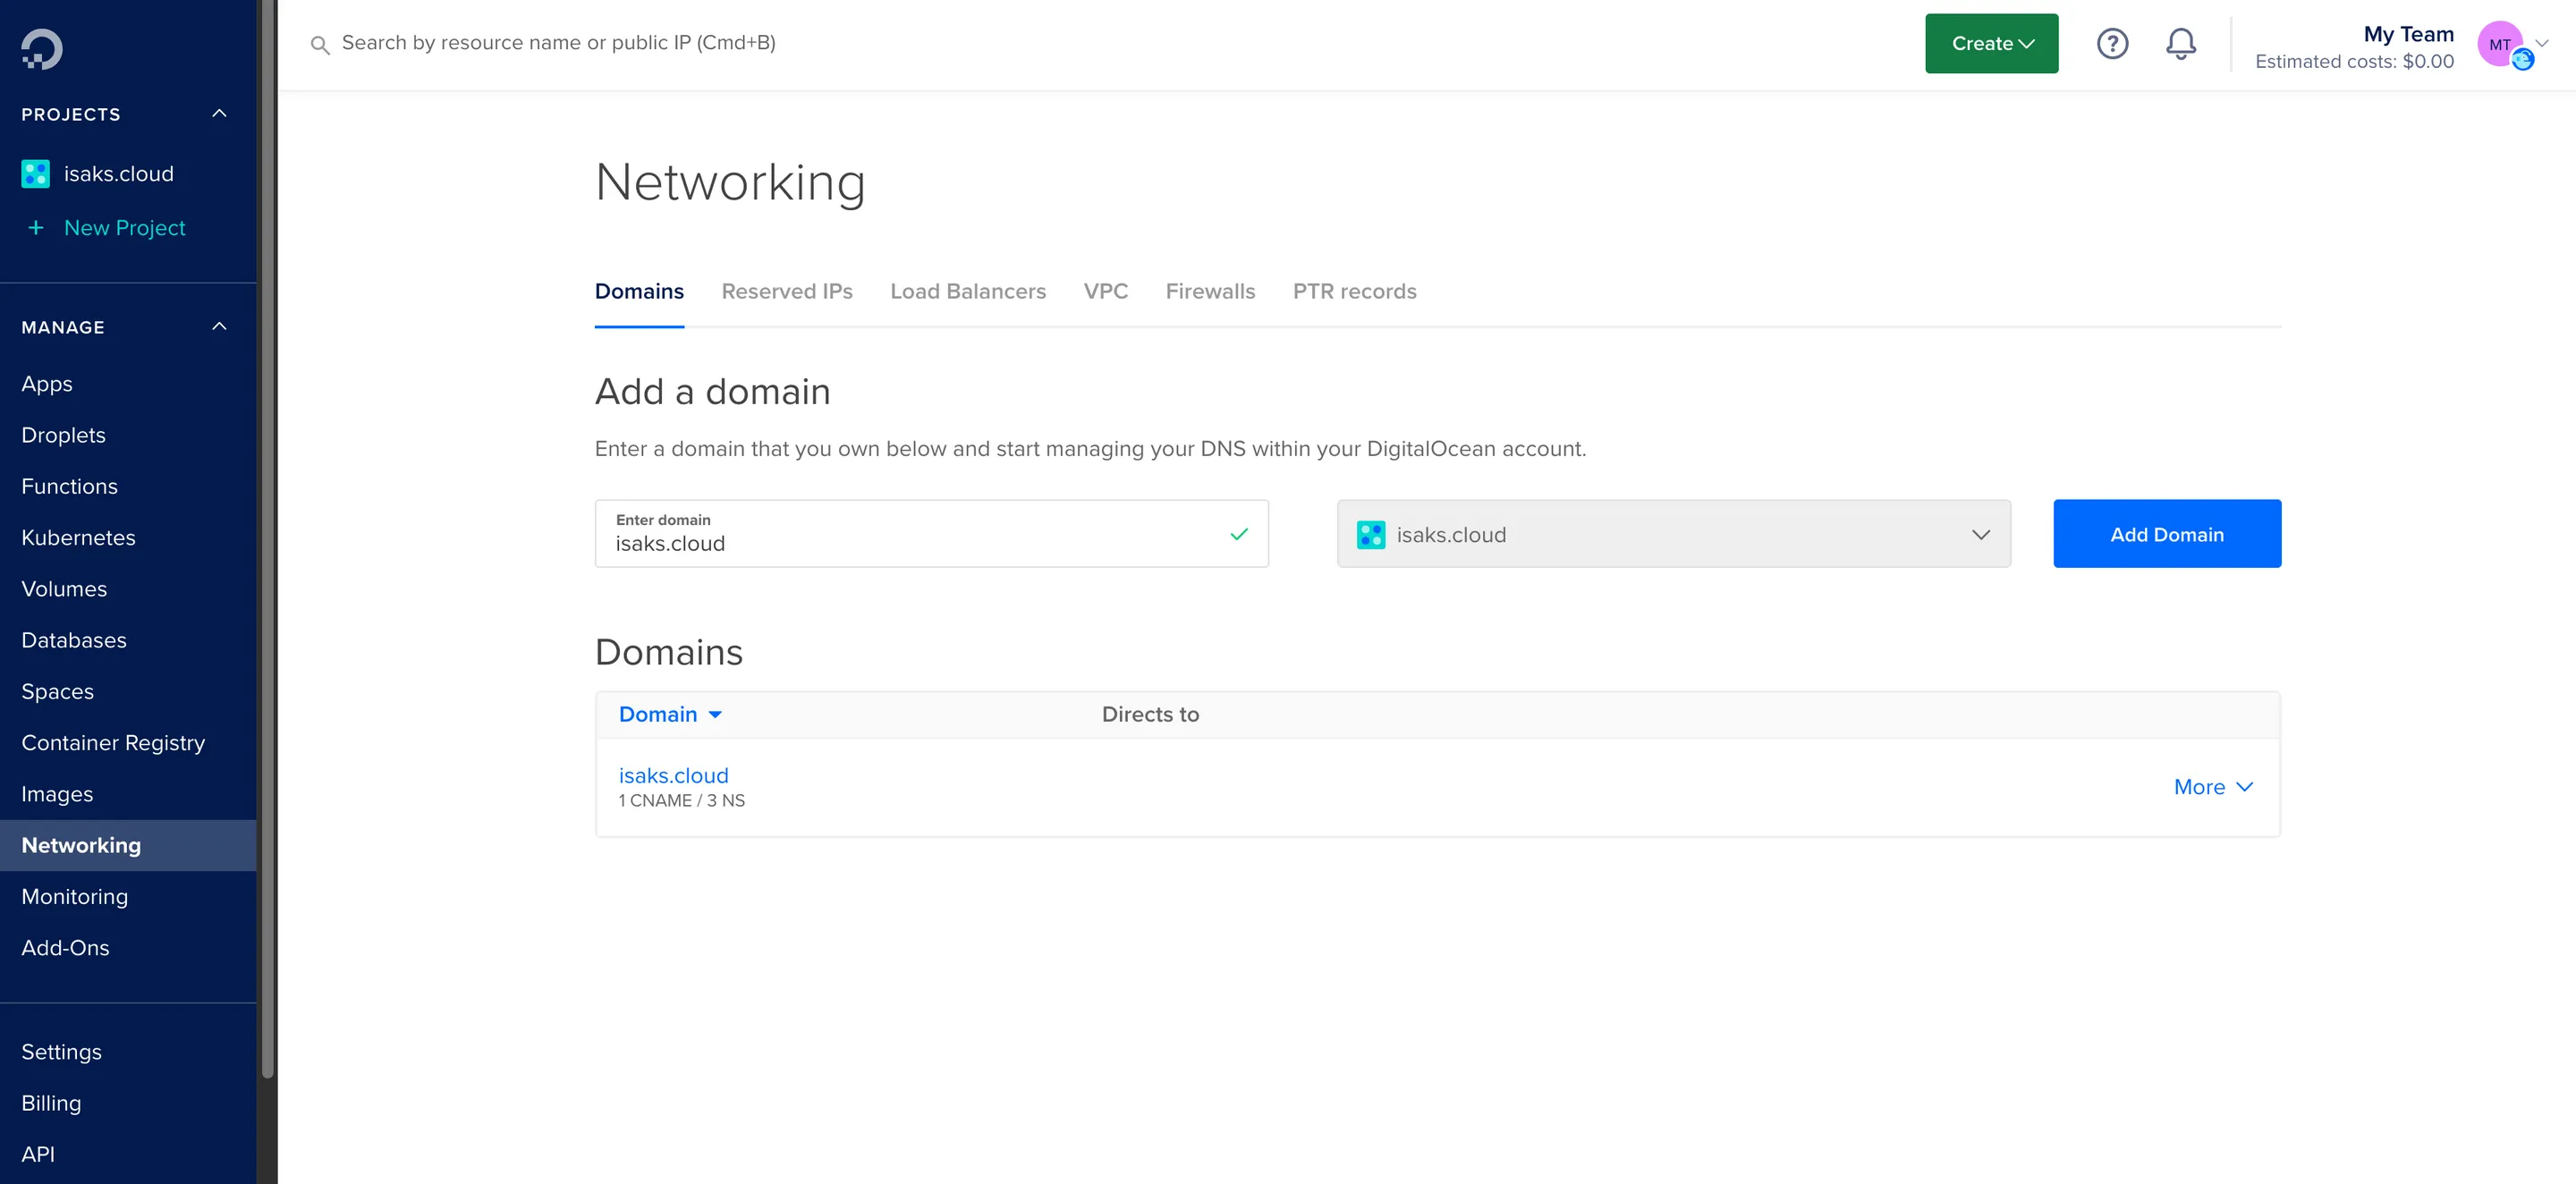Open Apps in the sidebar

[x=47, y=384]
